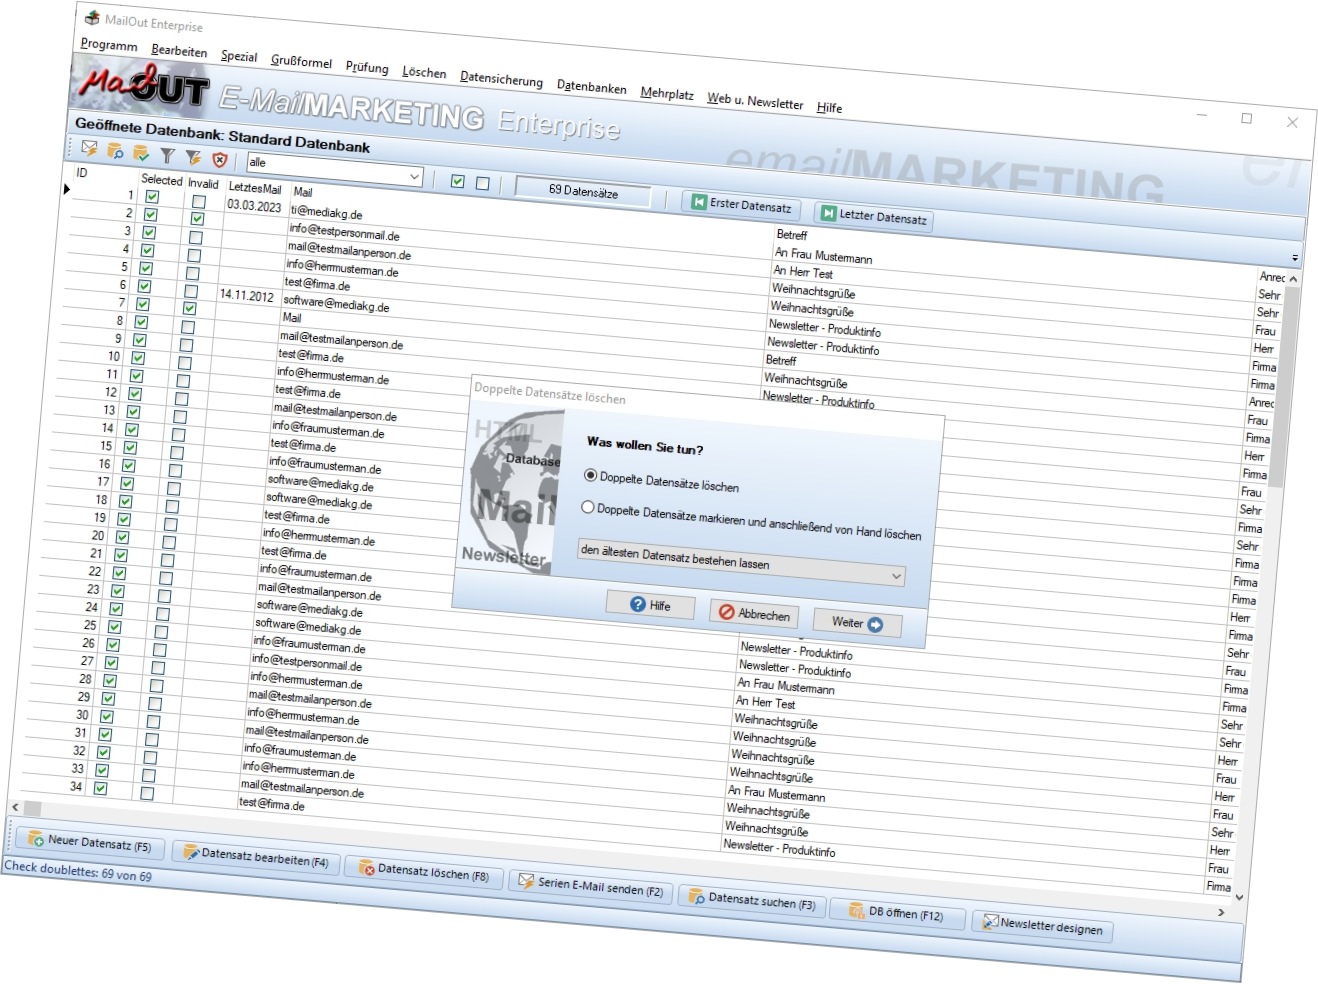Click 'Newsletter designen' button
Screen dimensions: 1318x984
[x=1041, y=926]
